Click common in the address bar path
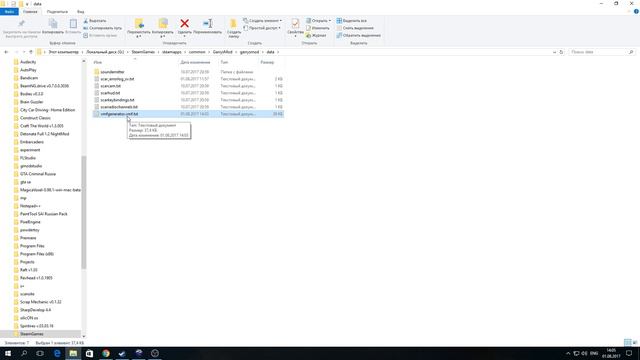The image size is (640, 360). click(x=197, y=52)
